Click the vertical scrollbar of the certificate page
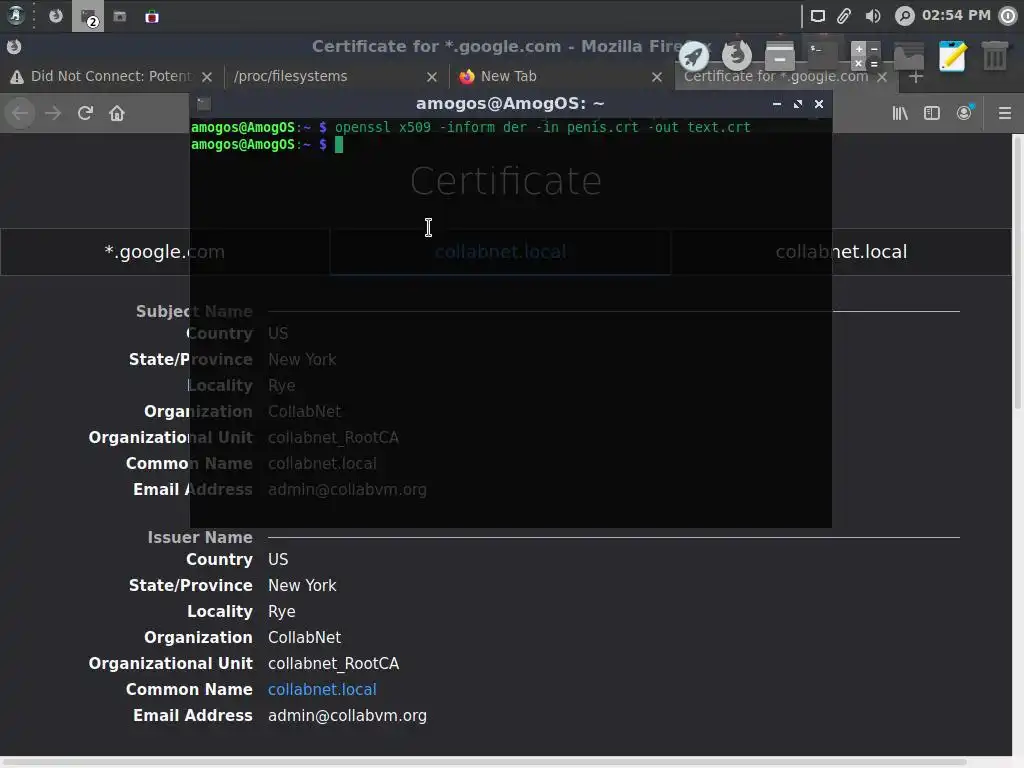1024x768 pixels. tap(1017, 272)
